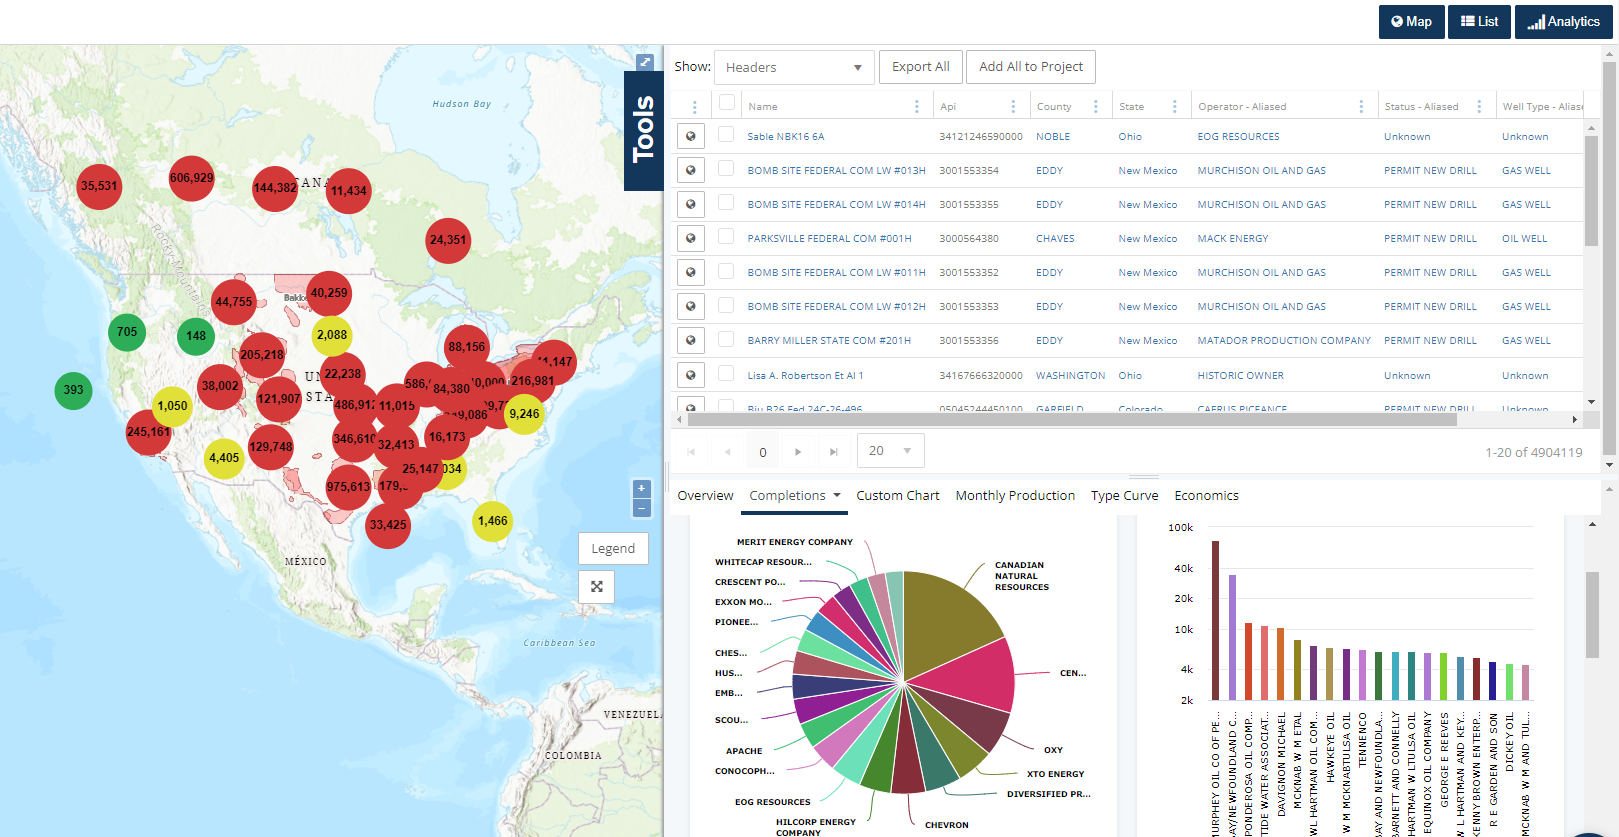Click the table horizontal scrollbar
This screenshot has height=837, width=1619.
1072,419
